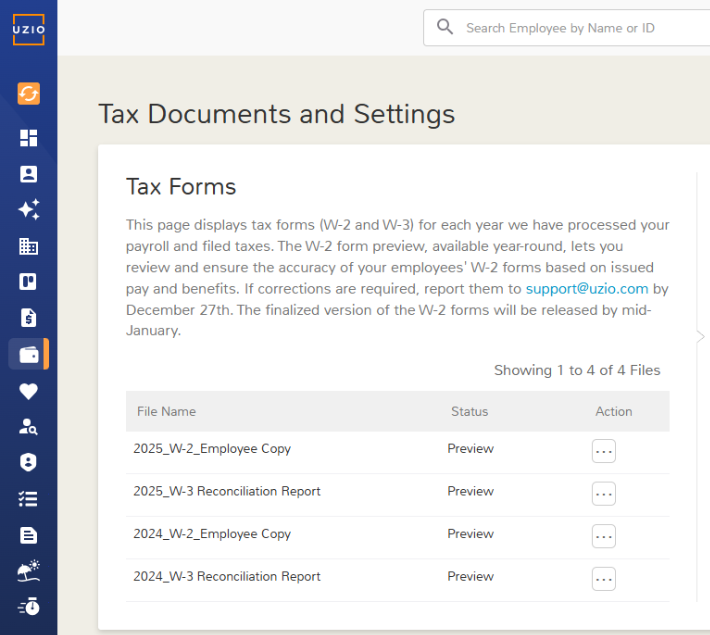710x635 pixels.
Task: Select the 2025_W-2_Employee Copy file name
Action: (212, 449)
